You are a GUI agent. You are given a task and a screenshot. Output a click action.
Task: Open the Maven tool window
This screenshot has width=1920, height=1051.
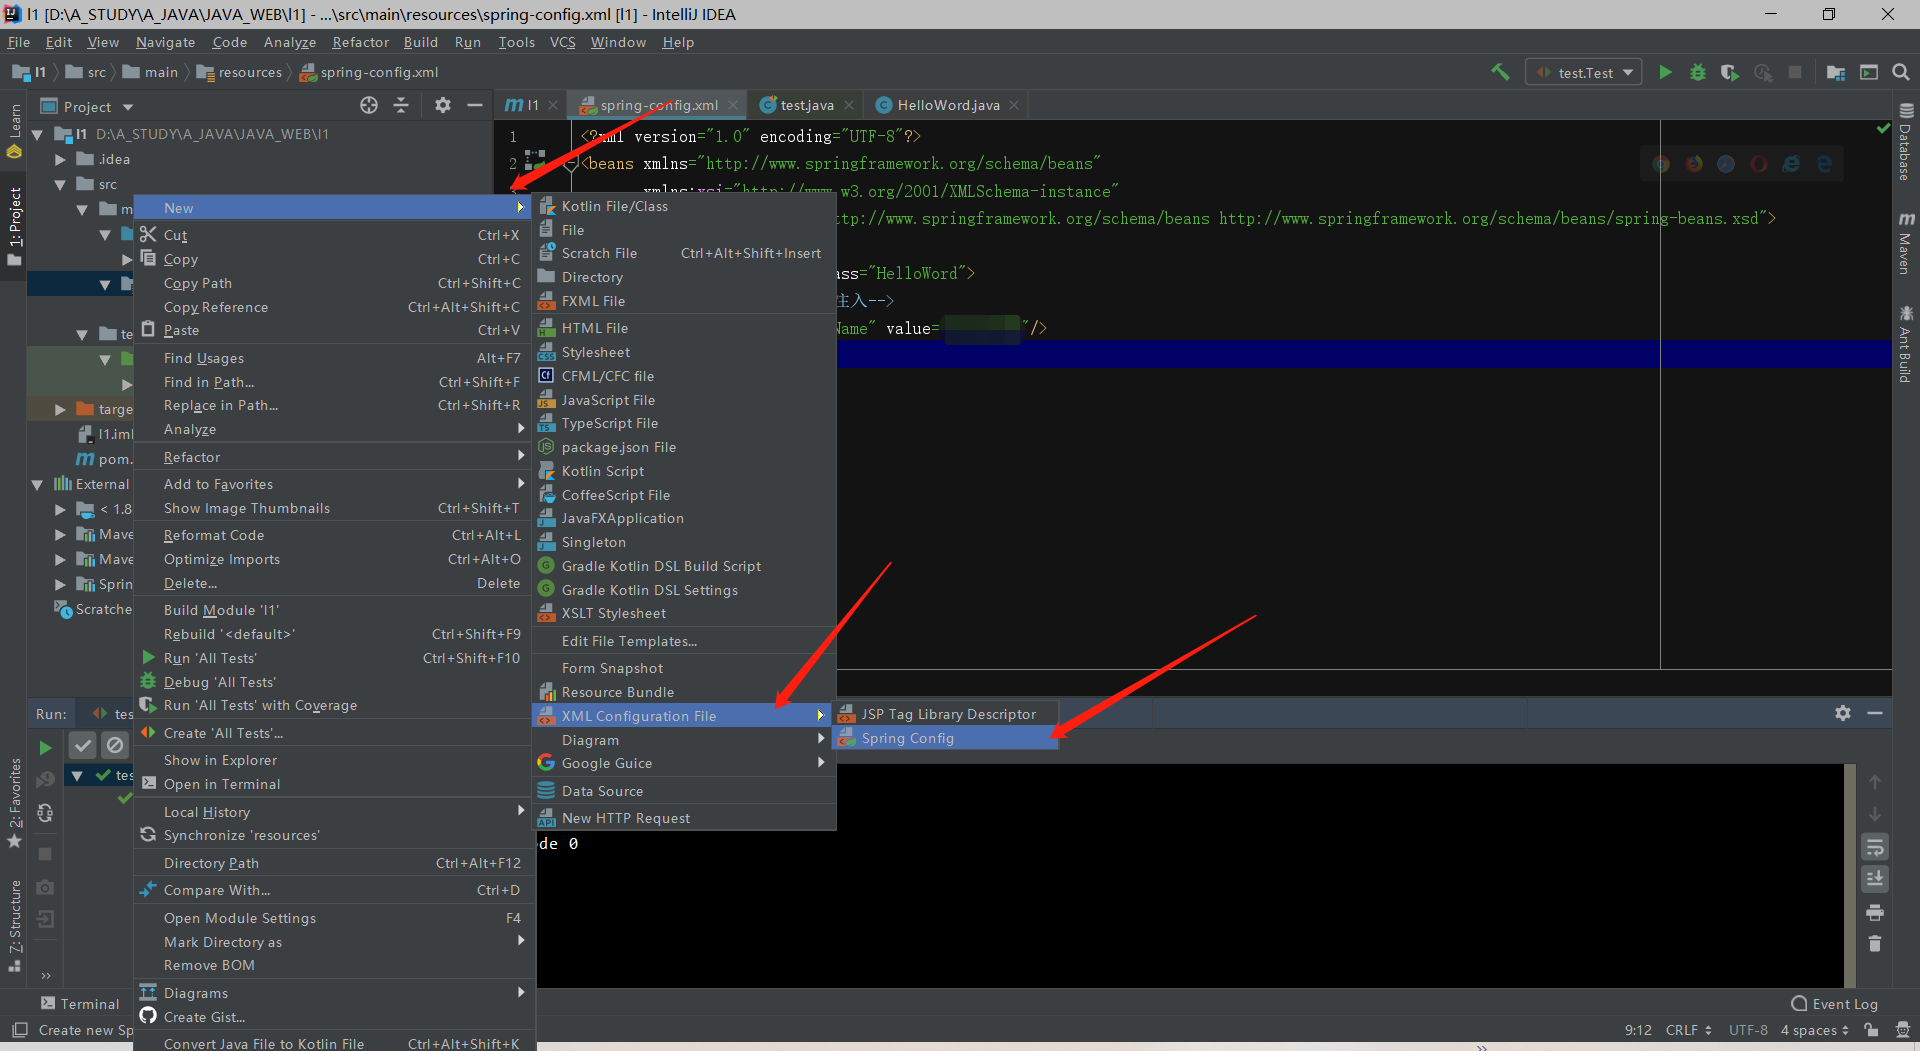[1906, 243]
